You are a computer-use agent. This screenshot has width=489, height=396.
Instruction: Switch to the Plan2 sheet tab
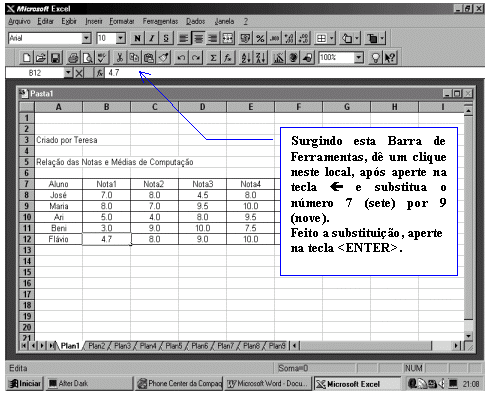[x=96, y=346]
